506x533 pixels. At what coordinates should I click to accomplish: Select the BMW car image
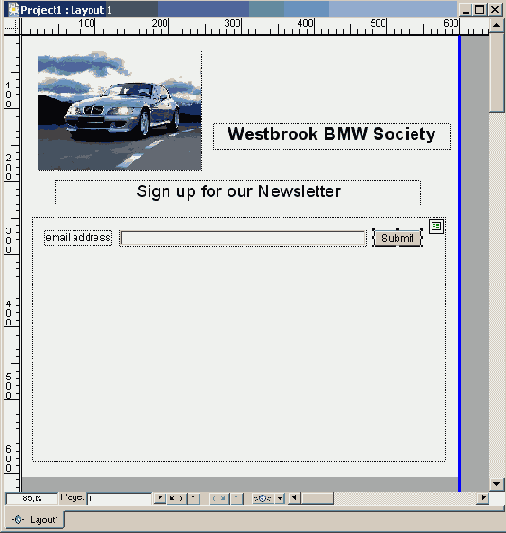click(120, 111)
